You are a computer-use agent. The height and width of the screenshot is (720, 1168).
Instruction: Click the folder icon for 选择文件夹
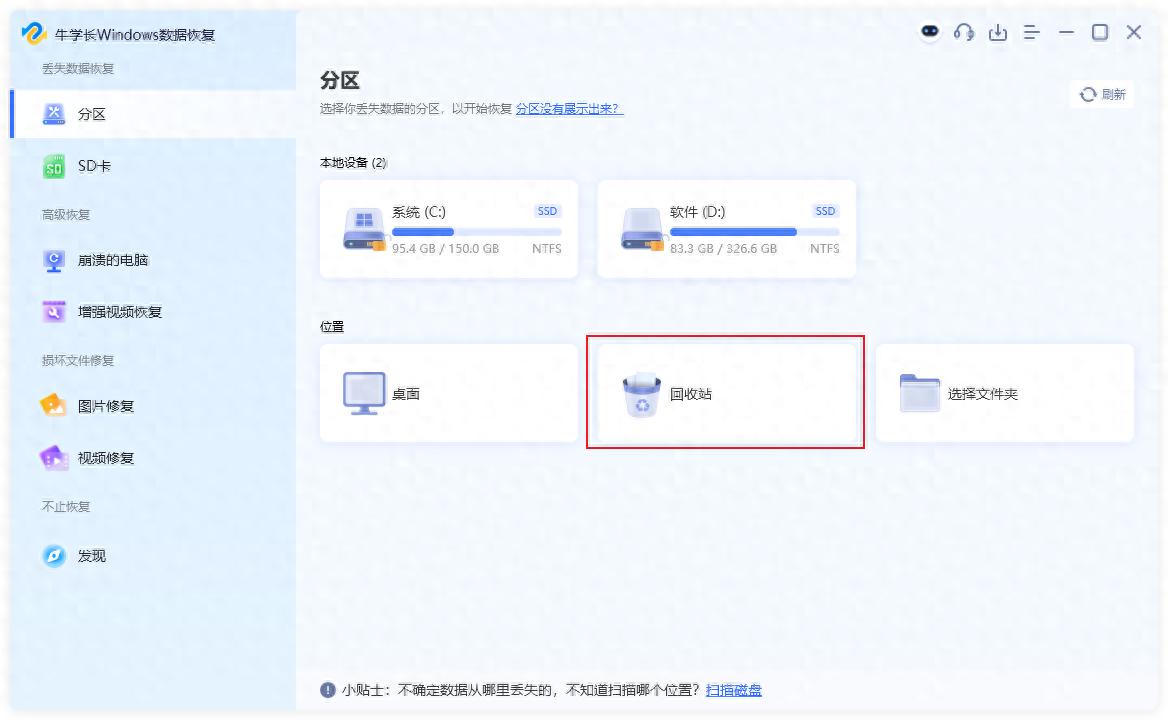(920, 393)
